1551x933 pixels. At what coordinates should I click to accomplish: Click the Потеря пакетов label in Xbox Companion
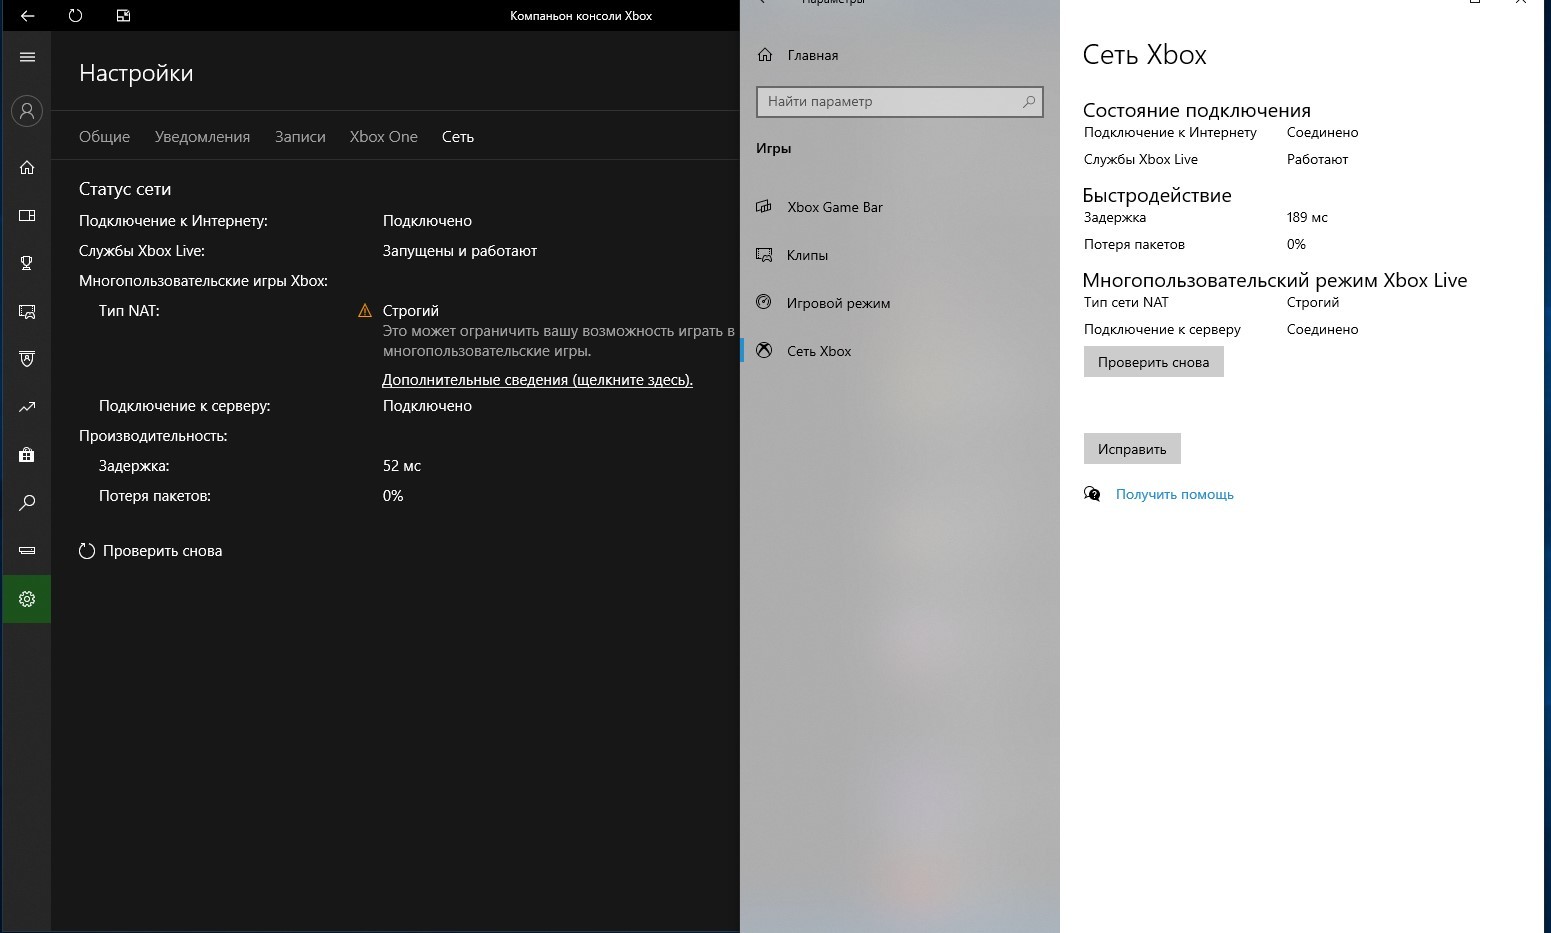(155, 496)
